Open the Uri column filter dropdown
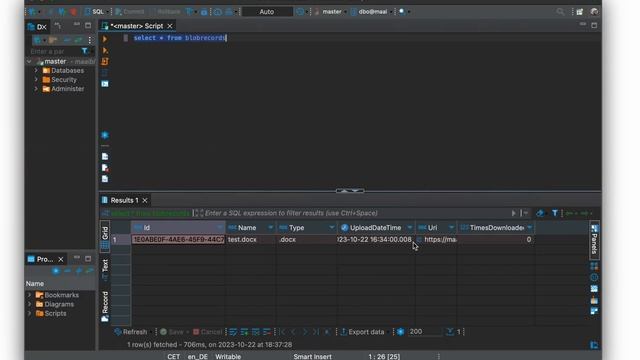Screen dimensions: 640x360 pos(451,228)
